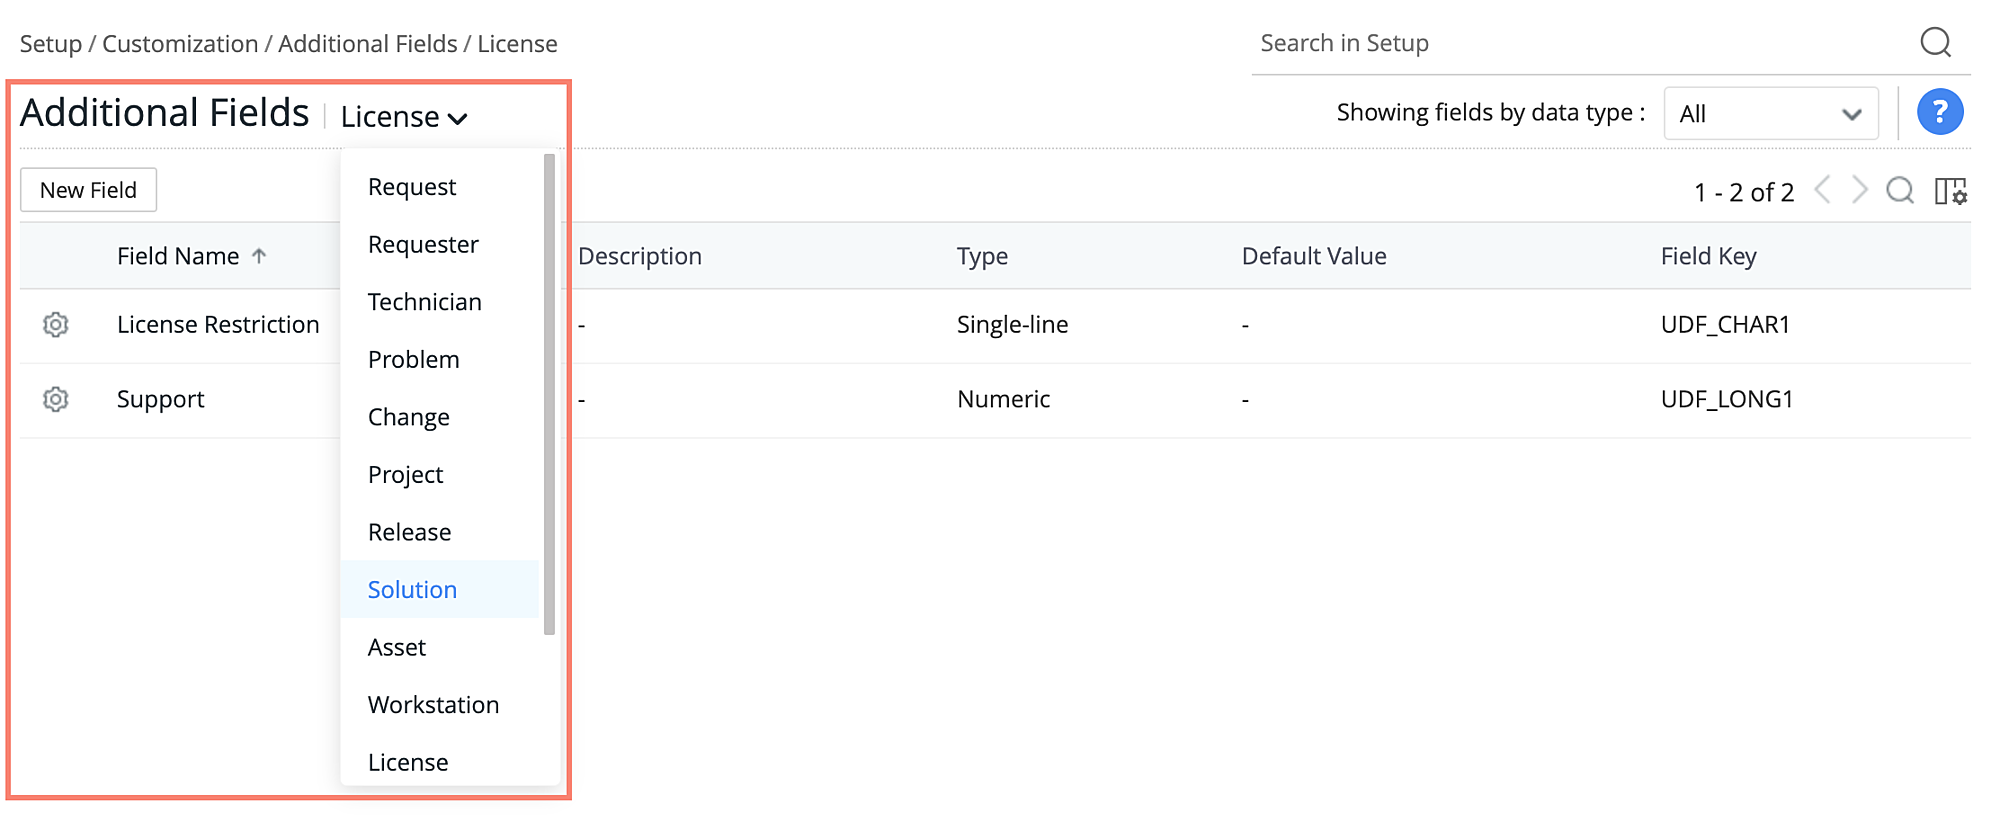Click the module list scrollbar
2000x822 pixels.
(x=549, y=394)
